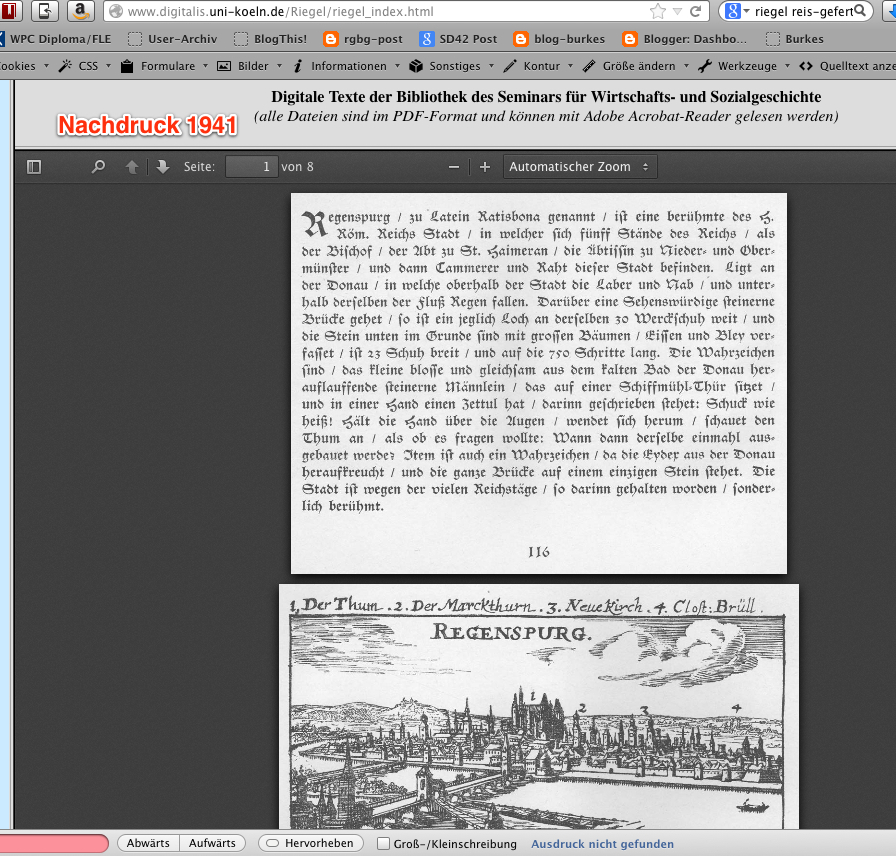The height and width of the screenshot is (856, 896).
Task: Expand Bilder dropdown arrow
Action: [279, 66]
